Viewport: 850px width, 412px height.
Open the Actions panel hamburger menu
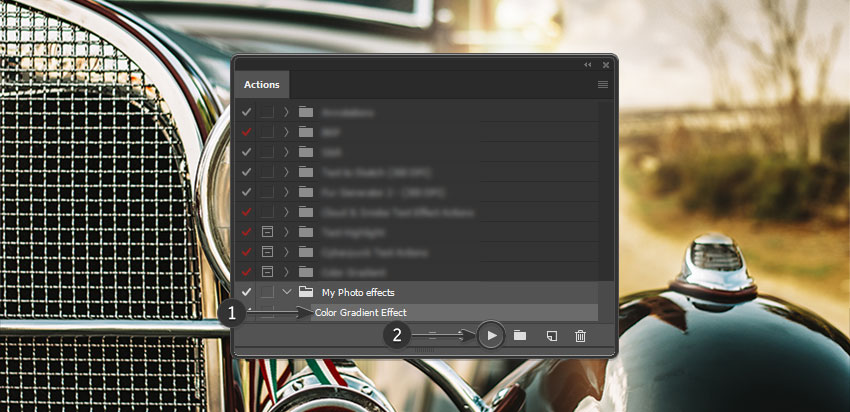coord(603,85)
